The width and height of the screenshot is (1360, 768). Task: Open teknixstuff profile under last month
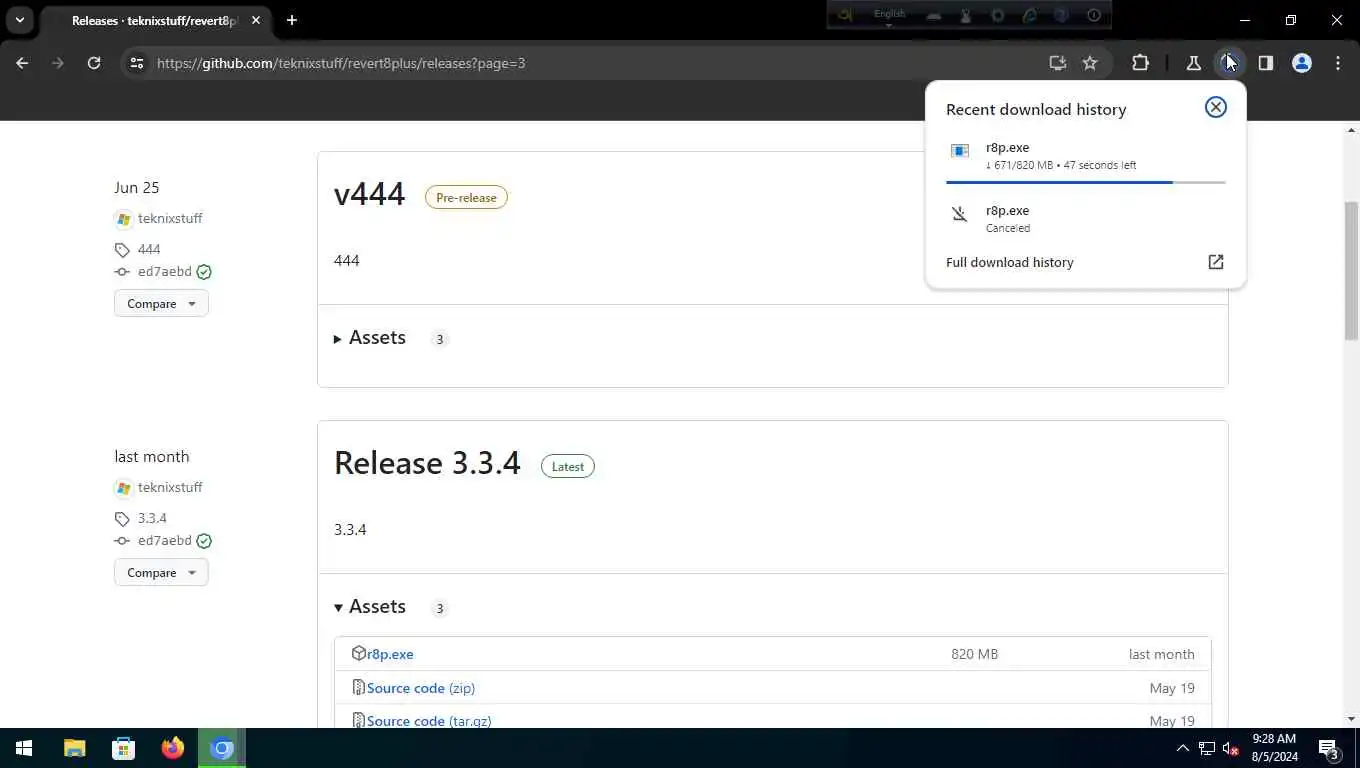point(170,487)
